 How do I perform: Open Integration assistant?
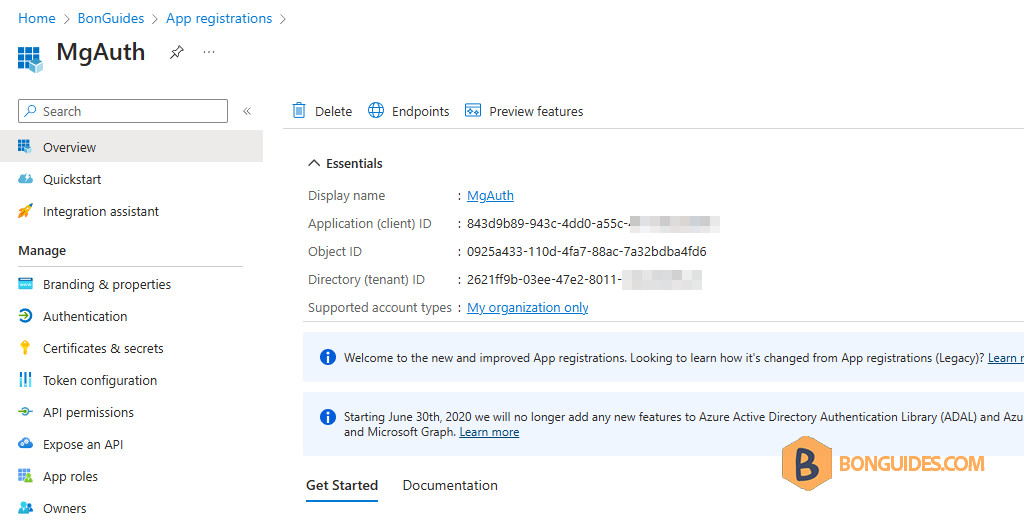click(x=101, y=212)
